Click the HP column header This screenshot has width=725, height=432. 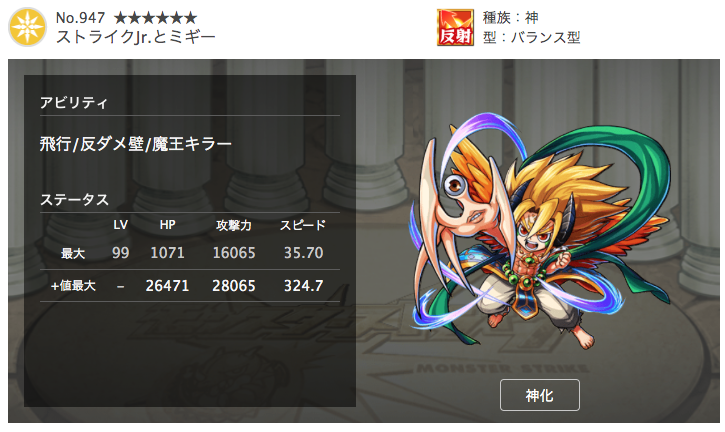click(x=167, y=225)
